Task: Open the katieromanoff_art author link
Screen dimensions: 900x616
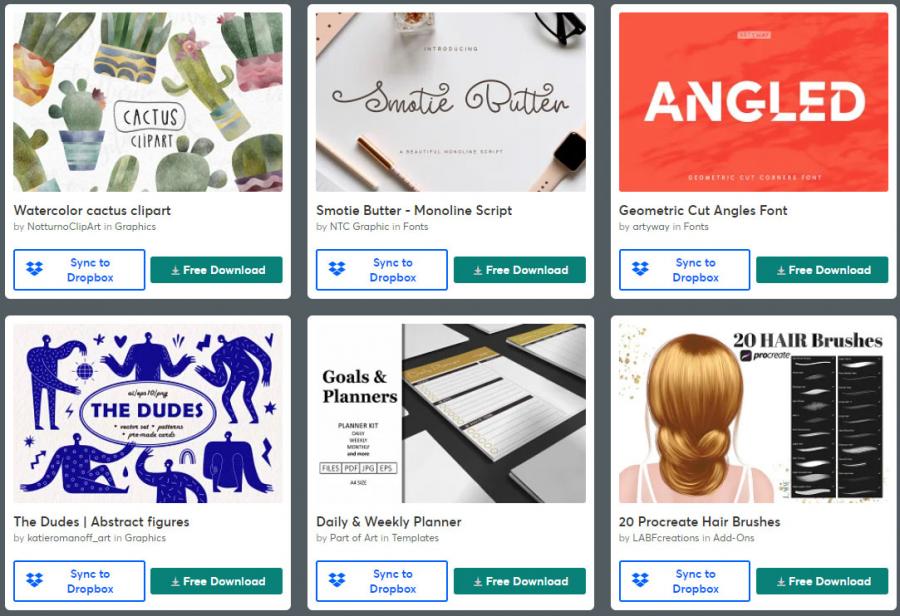Action: coord(69,538)
